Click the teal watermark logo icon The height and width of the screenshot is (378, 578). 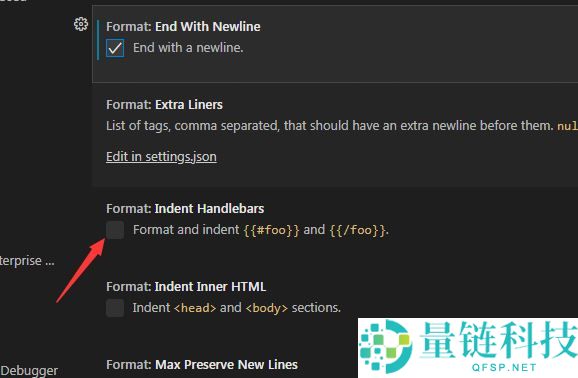(386, 347)
